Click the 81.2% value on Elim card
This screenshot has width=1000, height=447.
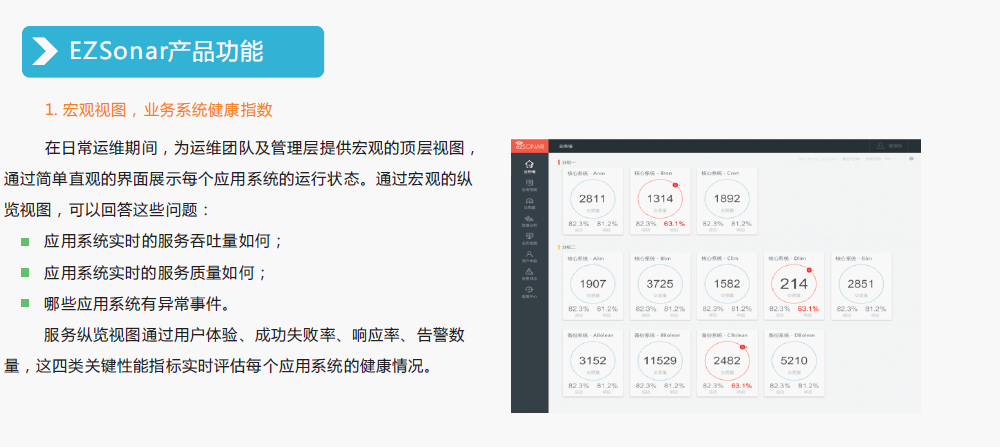coord(876,309)
